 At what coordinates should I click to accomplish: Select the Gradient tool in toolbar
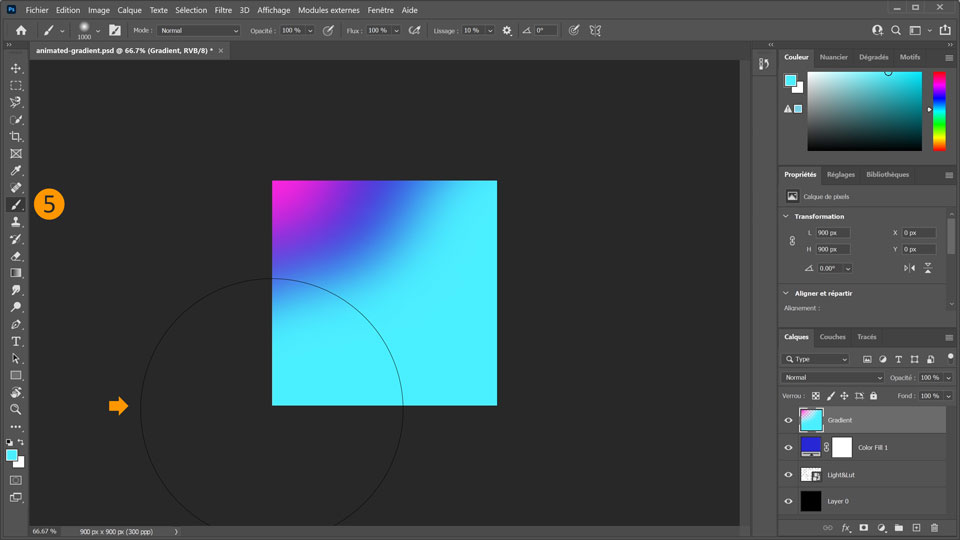(x=16, y=273)
